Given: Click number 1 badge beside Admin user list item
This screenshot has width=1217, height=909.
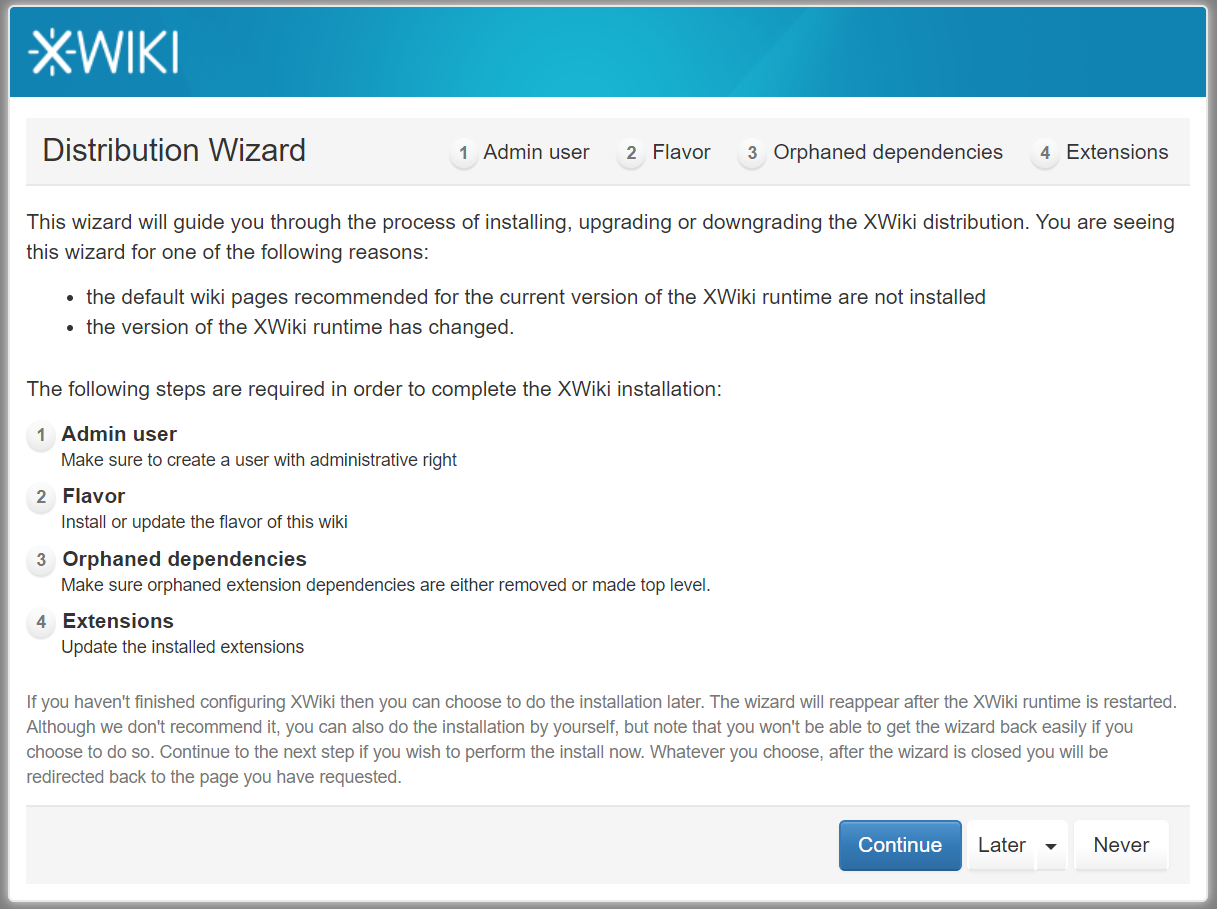Looking at the screenshot, I should [x=41, y=435].
